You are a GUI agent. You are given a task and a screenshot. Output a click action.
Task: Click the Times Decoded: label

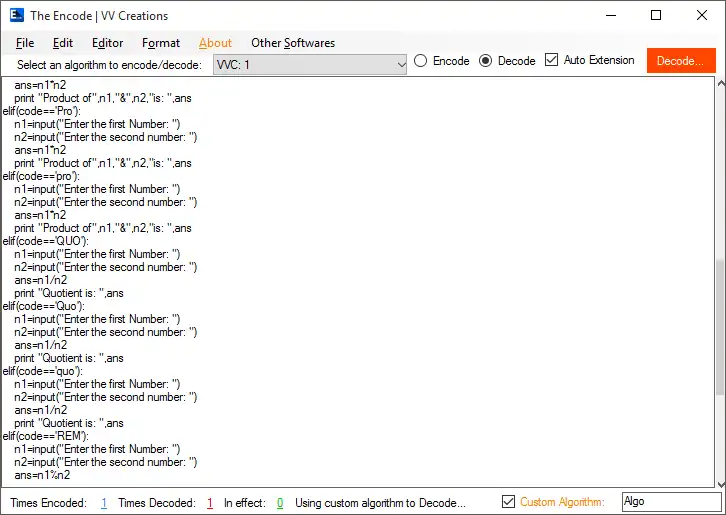coord(157,503)
